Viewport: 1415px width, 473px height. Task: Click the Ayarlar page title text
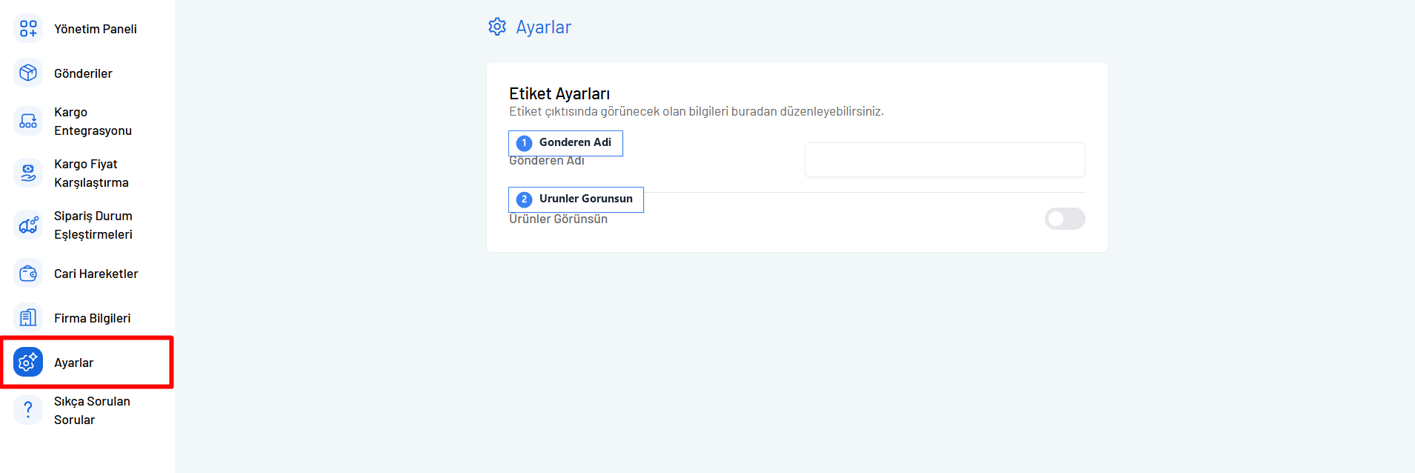543,27
